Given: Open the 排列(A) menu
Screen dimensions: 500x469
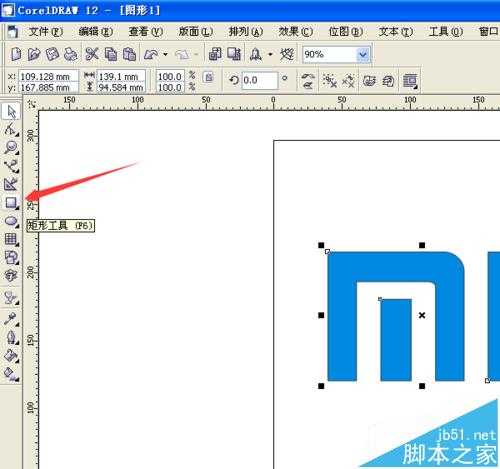Looking at the screenshot, I should tap(245, 32).
